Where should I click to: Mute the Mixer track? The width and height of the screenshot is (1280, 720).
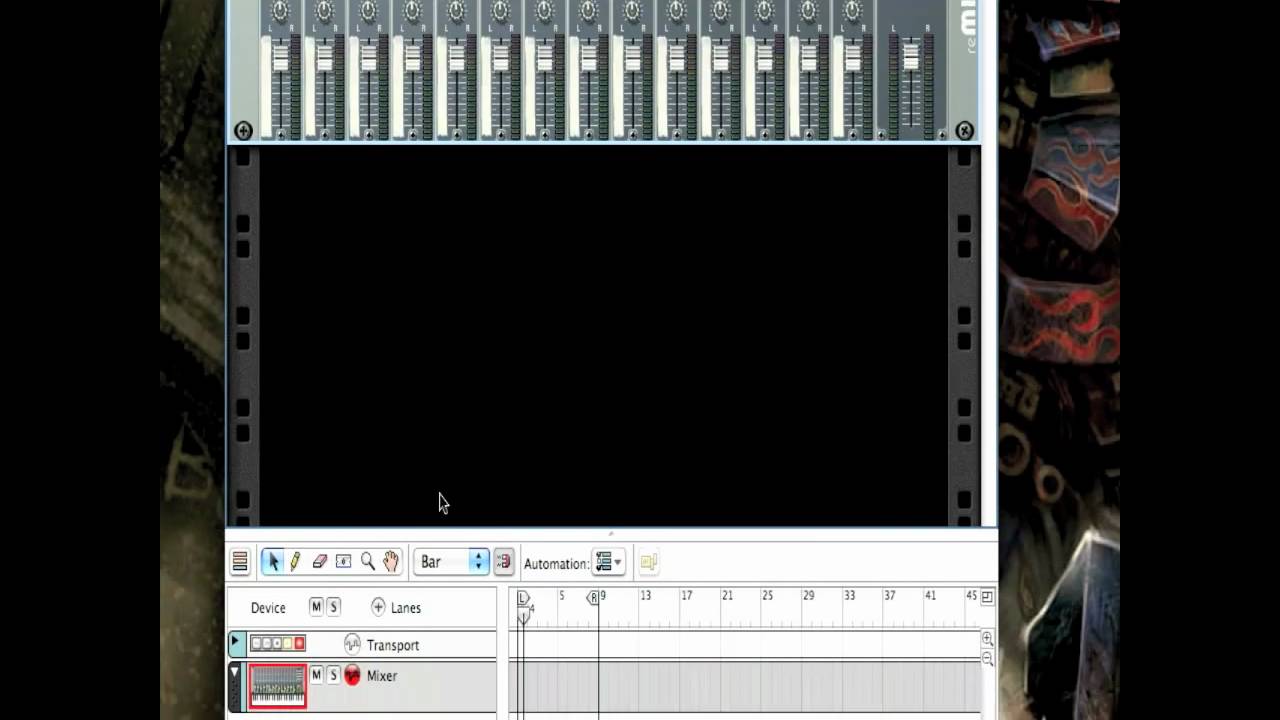[x=316, y=675]
